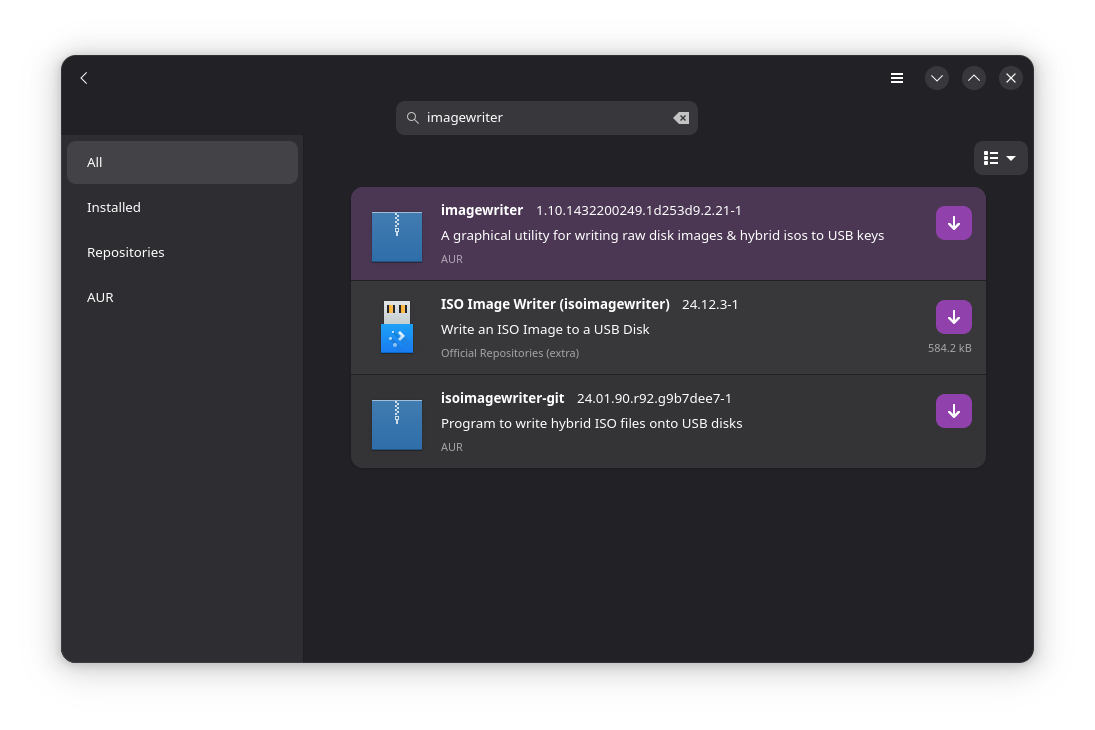Click the AUR label under isoimagewriter-git
1095x730 pixels.
click(x=452, y=447)
